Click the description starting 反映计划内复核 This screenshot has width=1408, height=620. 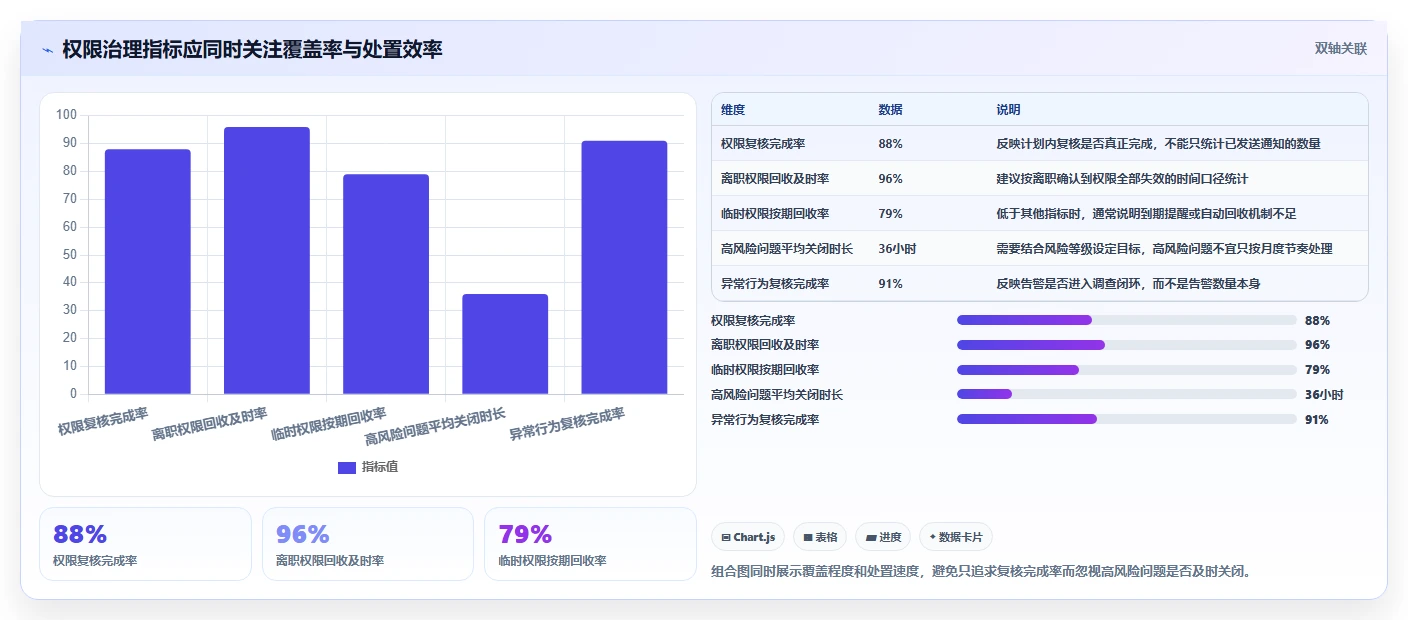pyautogui.click(x=1158, y=144)
